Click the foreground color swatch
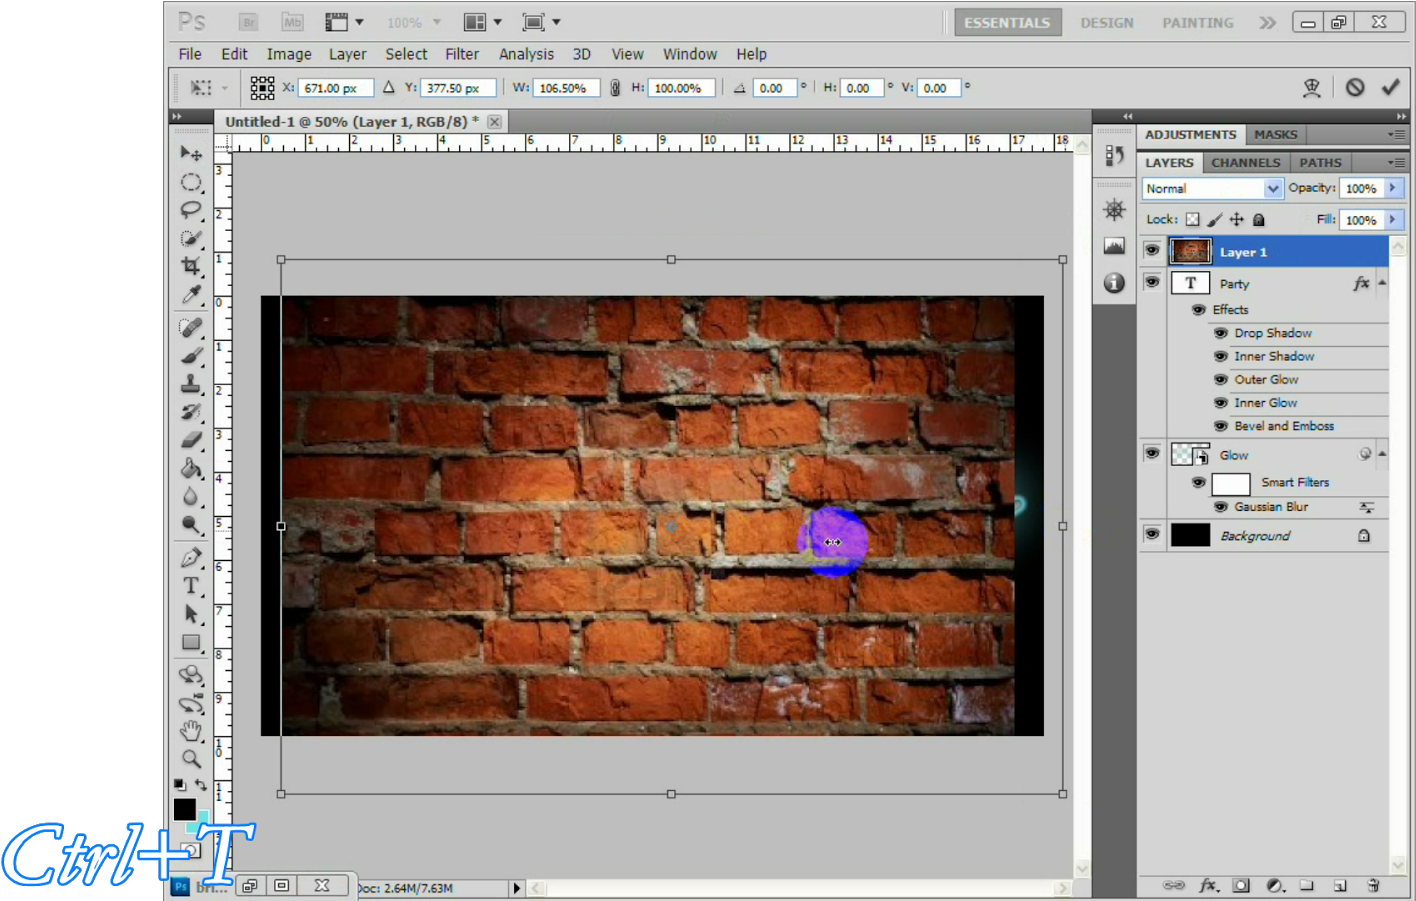This screenshot has width=1416, height=901. click(x=184, y=809)
